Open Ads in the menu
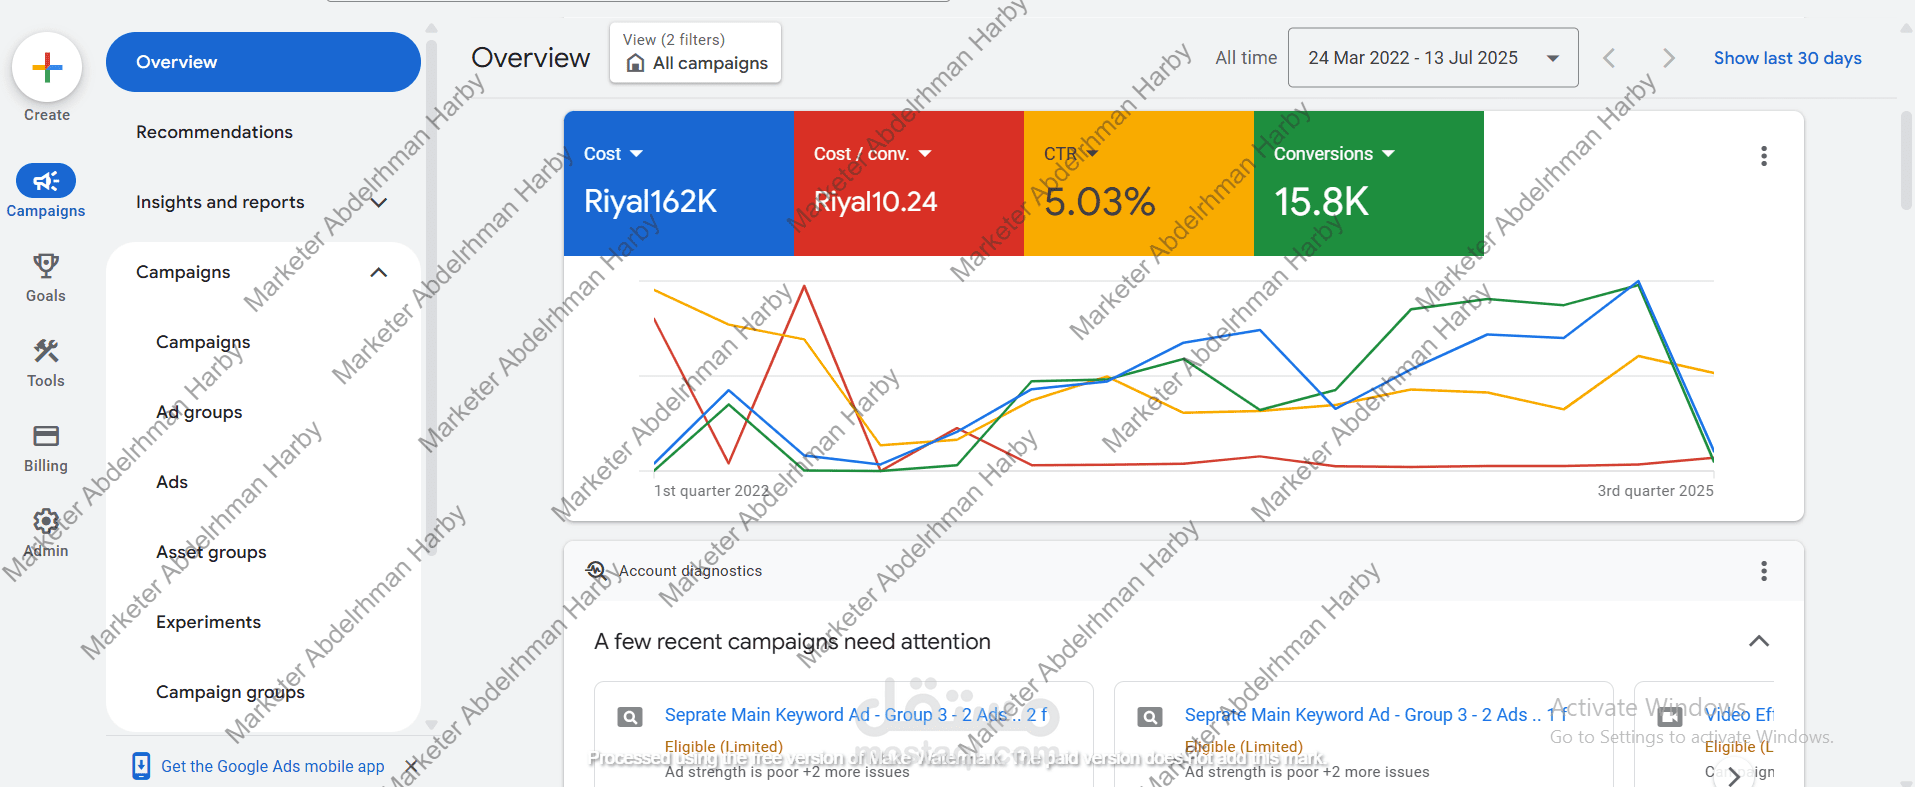Screen dimensions: 1915x787 (172, 482)
